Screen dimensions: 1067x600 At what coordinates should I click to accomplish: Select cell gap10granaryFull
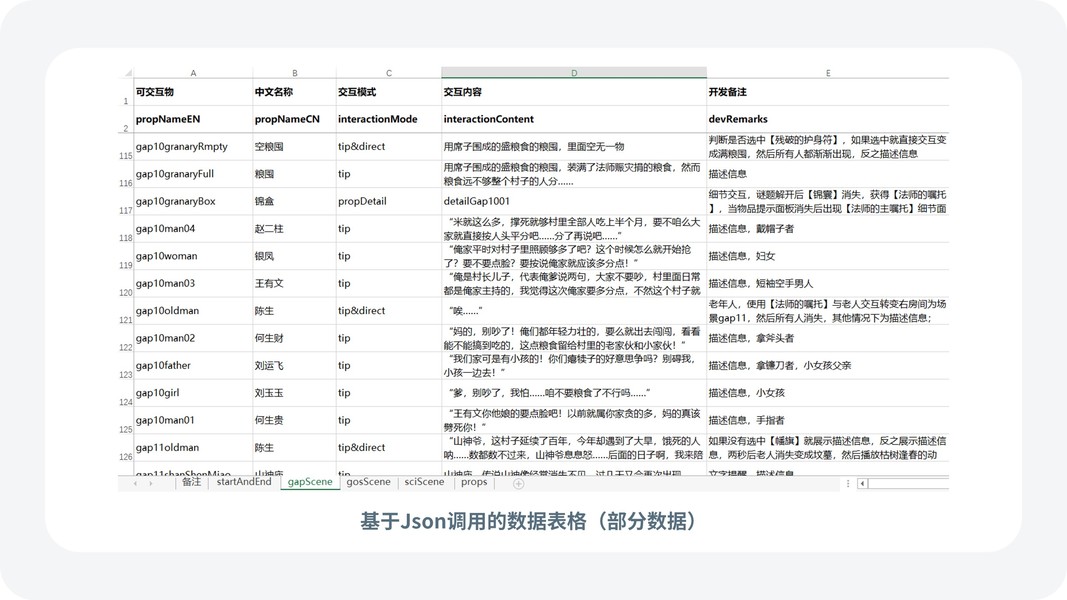coord(193,174)
